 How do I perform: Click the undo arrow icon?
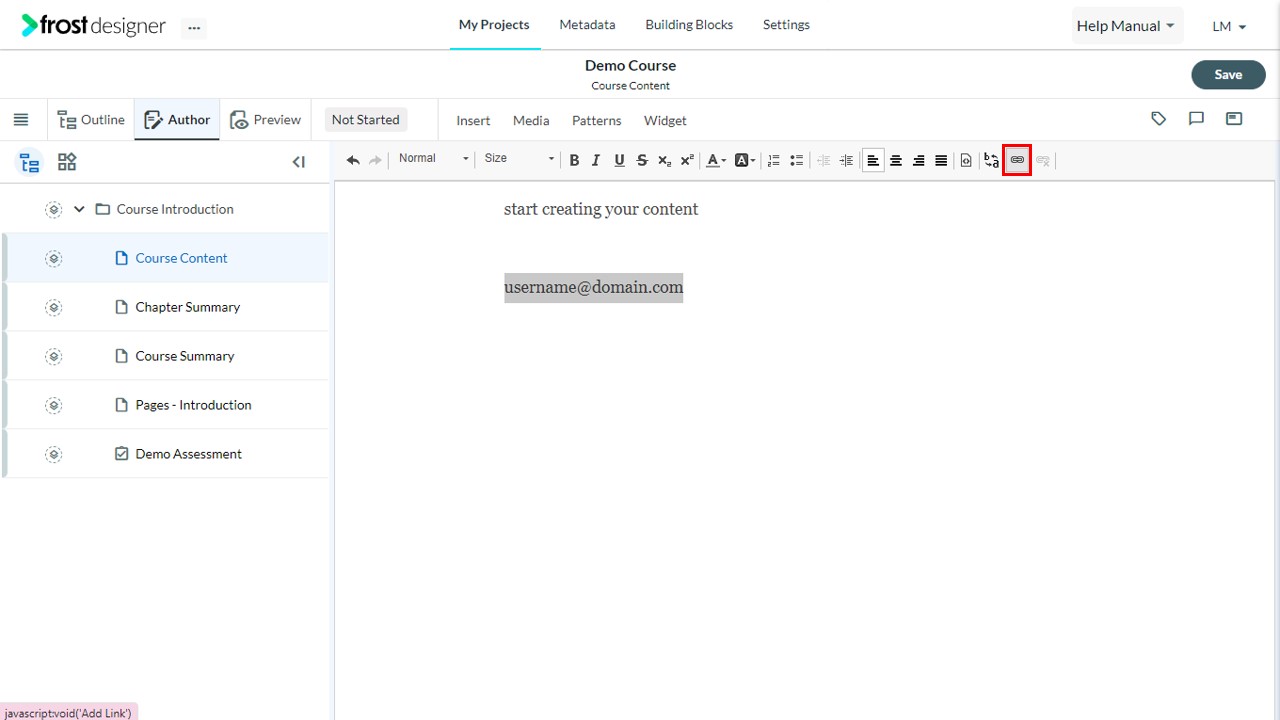(x=353, y=160)
